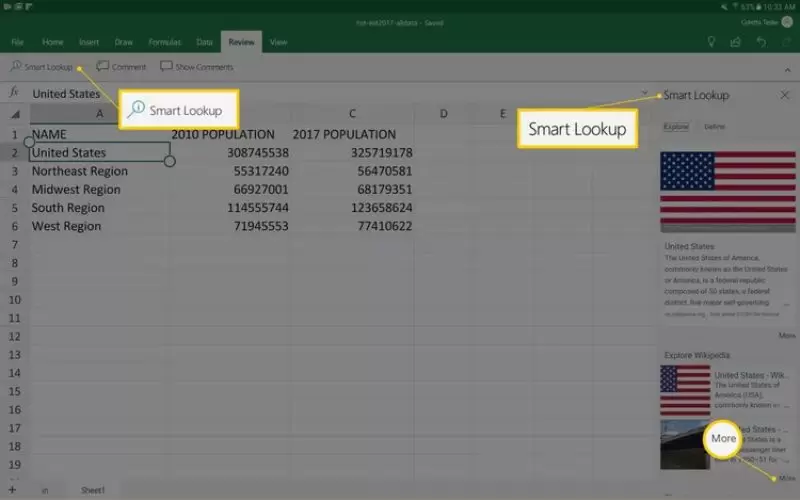Tap the Share icon in title bar
Image resolution: width=800 pixels, height=500 pixels.
[735, 42]
